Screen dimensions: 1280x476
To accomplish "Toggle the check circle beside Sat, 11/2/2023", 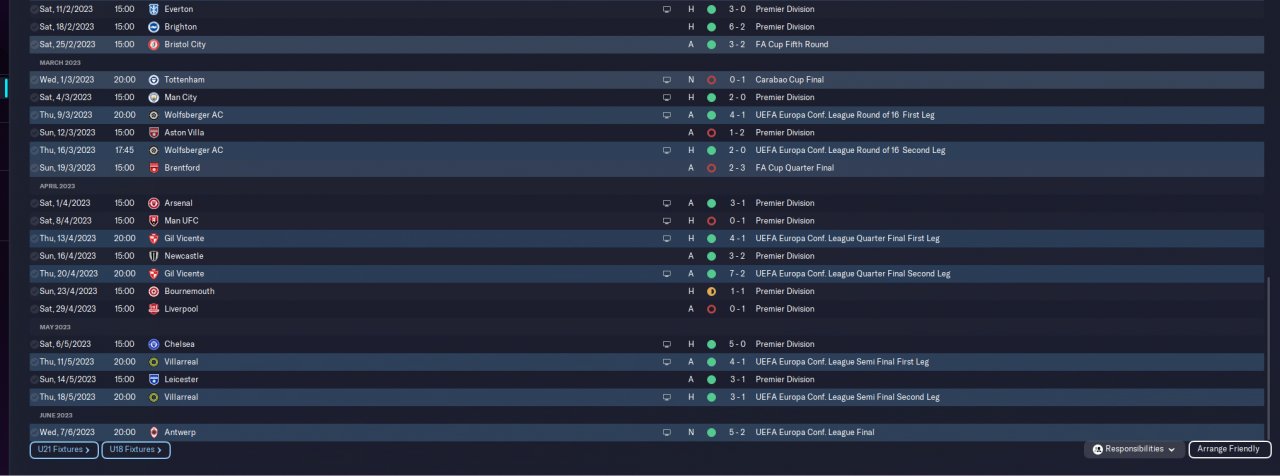I will (x=34, y=9).
